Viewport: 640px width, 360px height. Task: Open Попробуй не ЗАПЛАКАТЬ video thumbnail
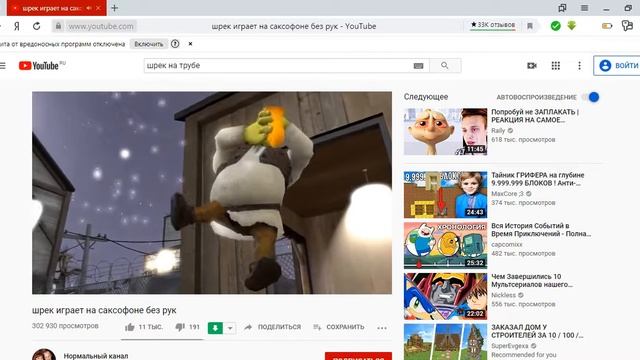coord(445,131)
